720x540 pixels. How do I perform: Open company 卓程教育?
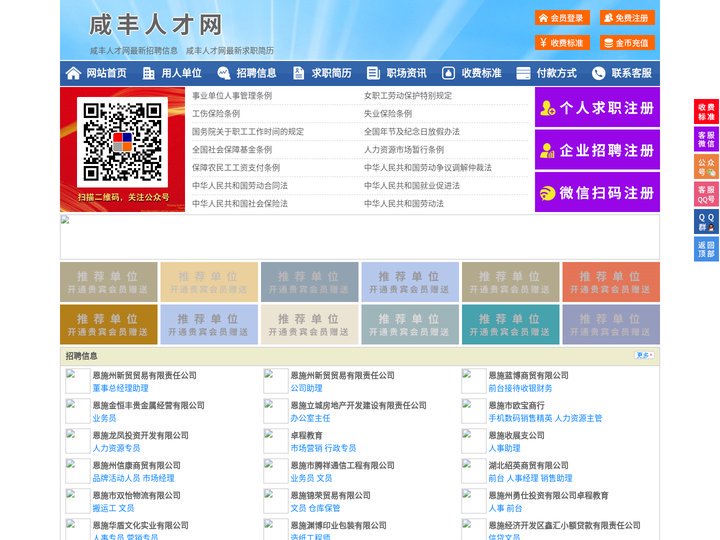click(306, 435)
